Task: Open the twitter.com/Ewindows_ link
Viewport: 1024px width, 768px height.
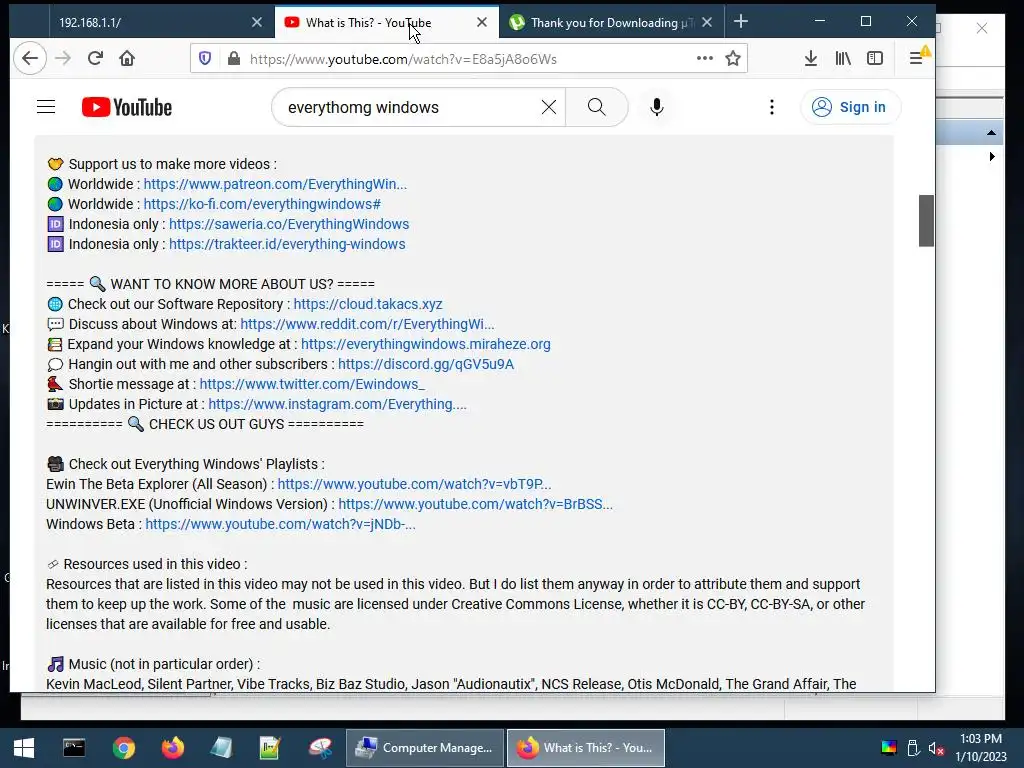Action: click(312, 384)
